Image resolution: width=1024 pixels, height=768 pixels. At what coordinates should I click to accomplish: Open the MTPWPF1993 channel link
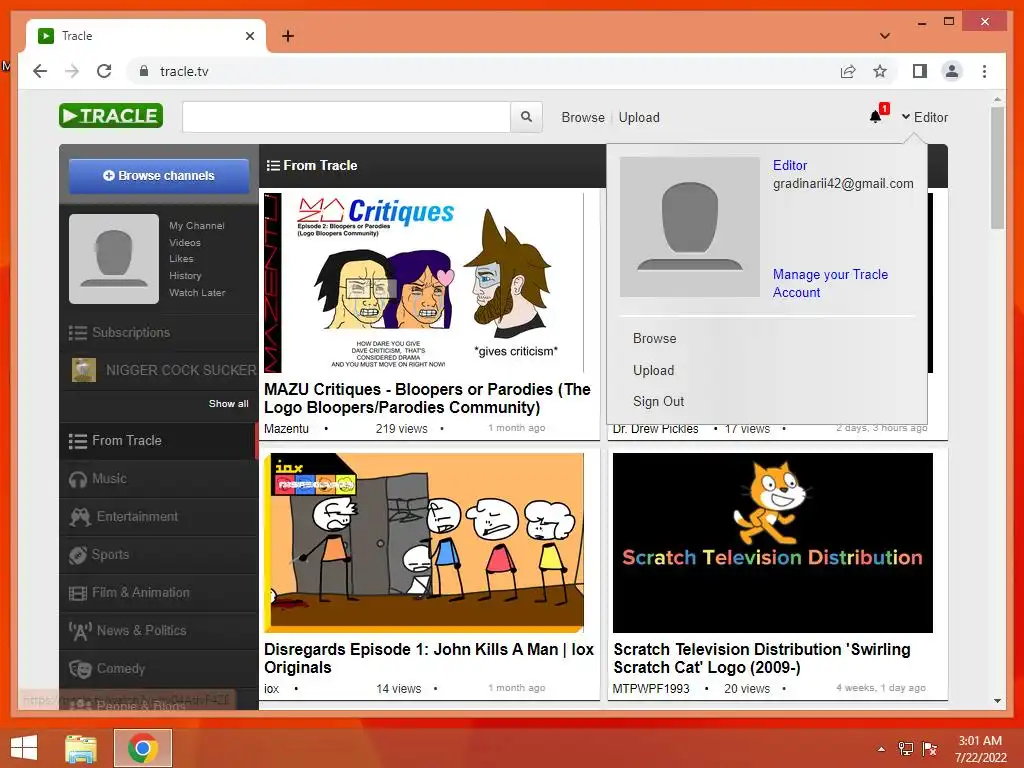click(650, 689)
